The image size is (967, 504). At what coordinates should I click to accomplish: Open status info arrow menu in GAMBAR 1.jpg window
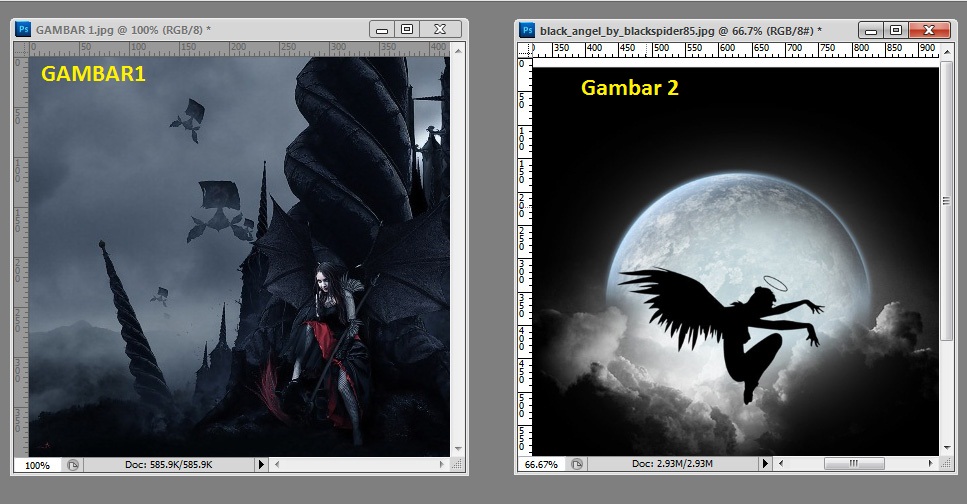[261, 465]
